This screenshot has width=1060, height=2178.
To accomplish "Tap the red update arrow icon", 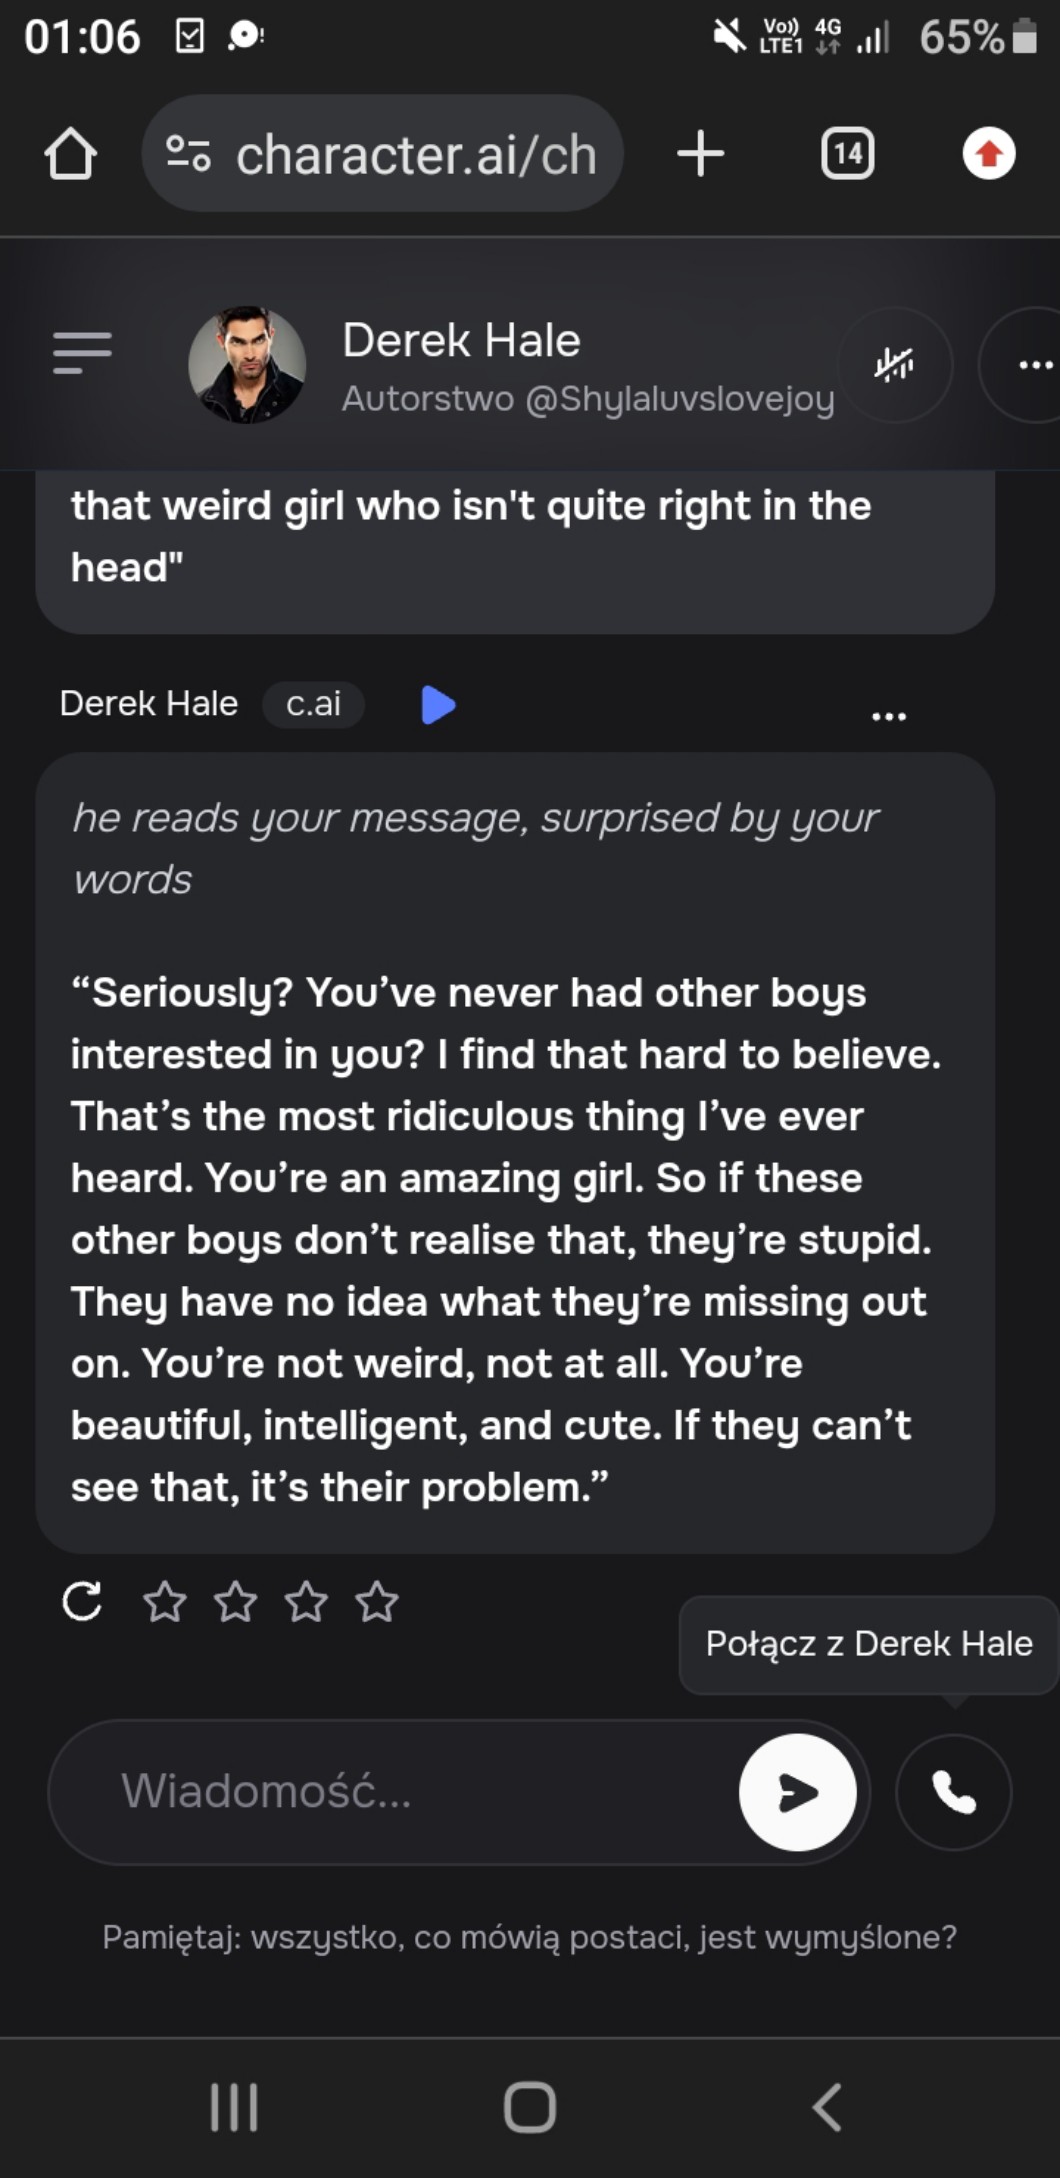I will 988,154.
